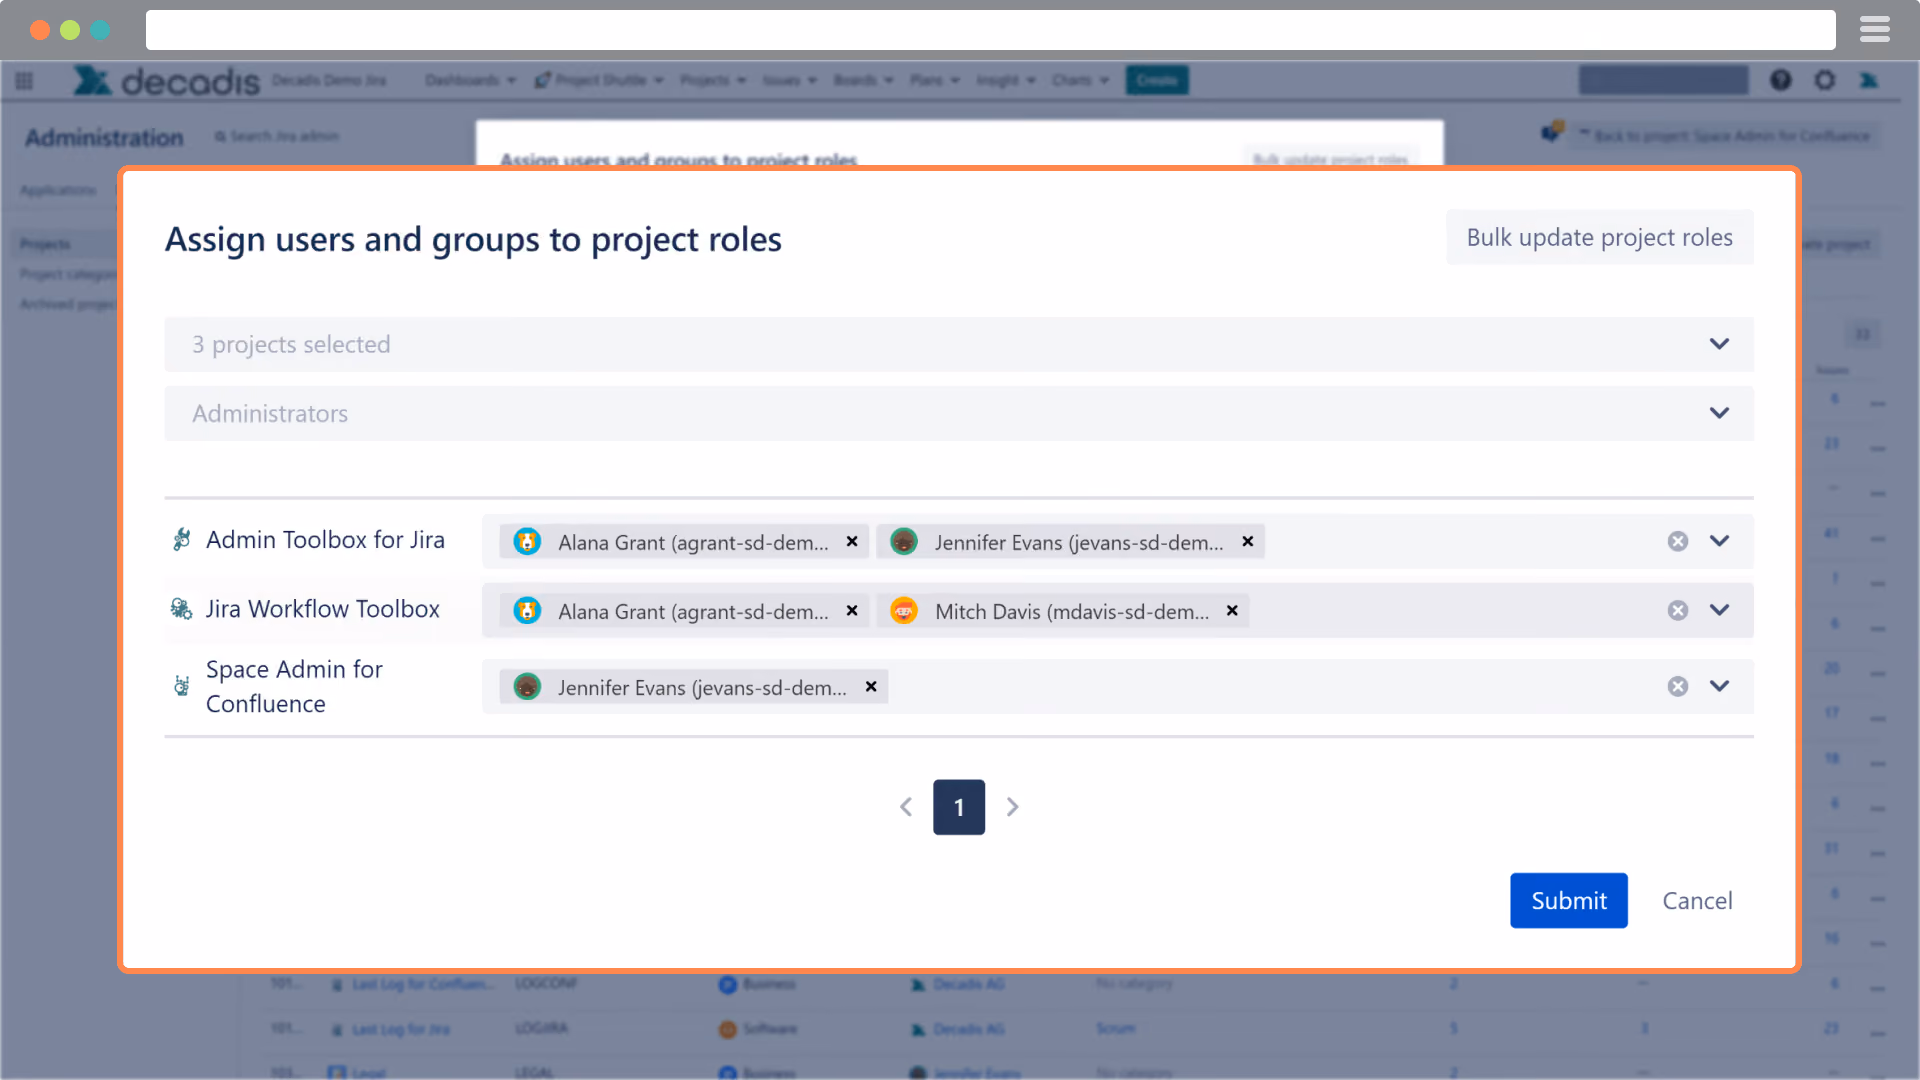Viewport: 1920px width, 1080px height.
Task: Click the Mitch Davis user chip
Action: pyautogui.click(x=1065, y=610)
